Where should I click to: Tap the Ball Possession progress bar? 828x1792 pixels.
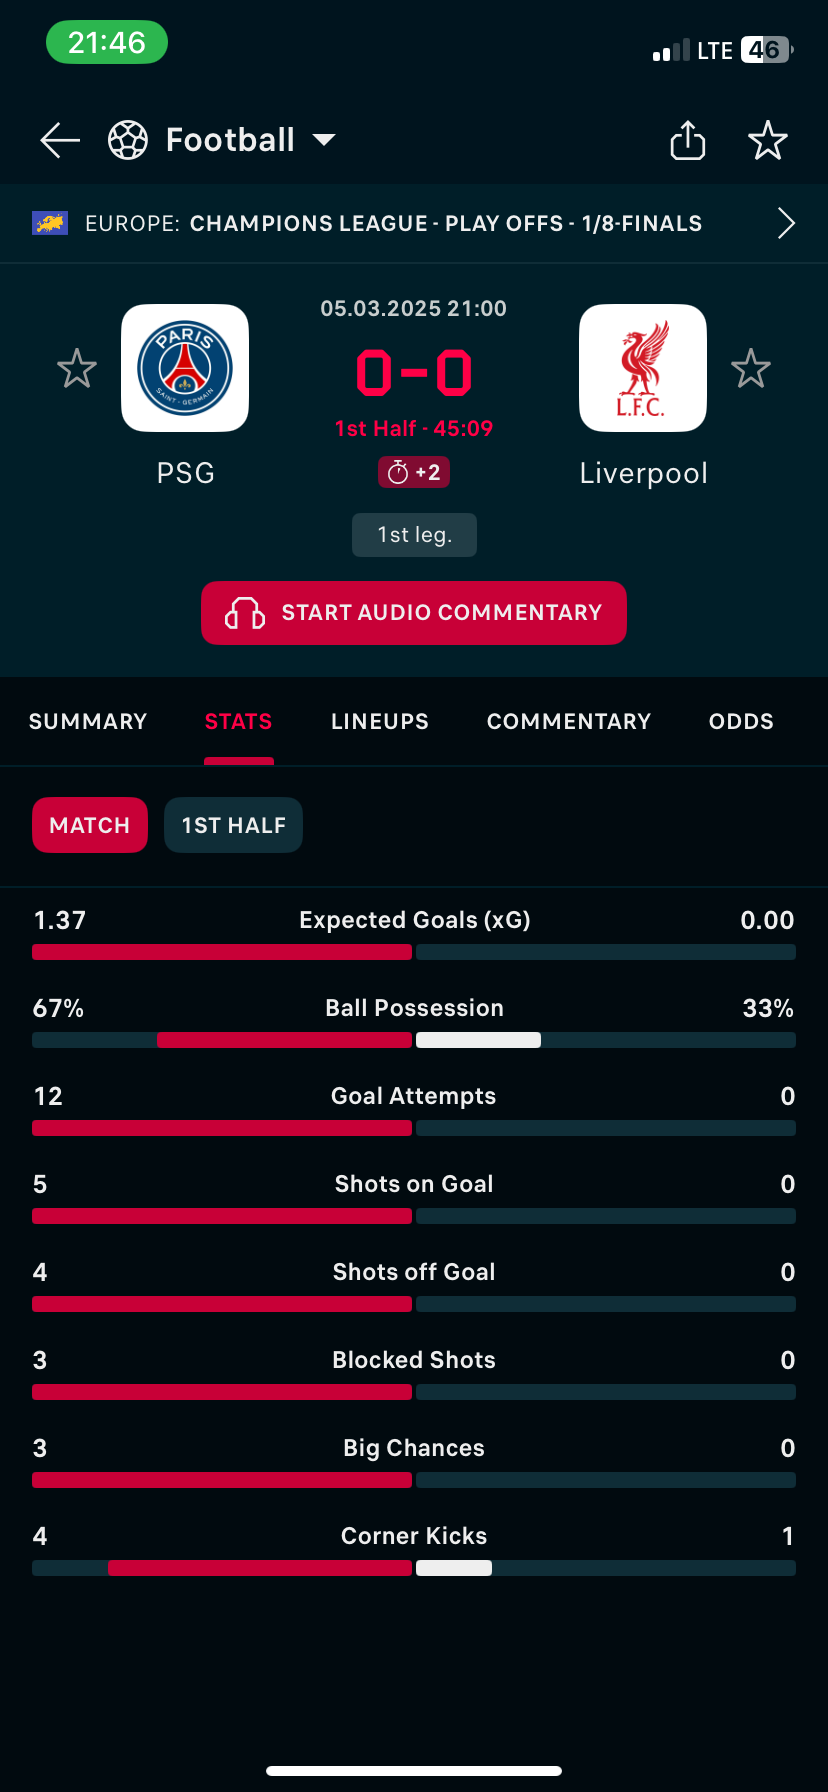[x=414, y=1040]
